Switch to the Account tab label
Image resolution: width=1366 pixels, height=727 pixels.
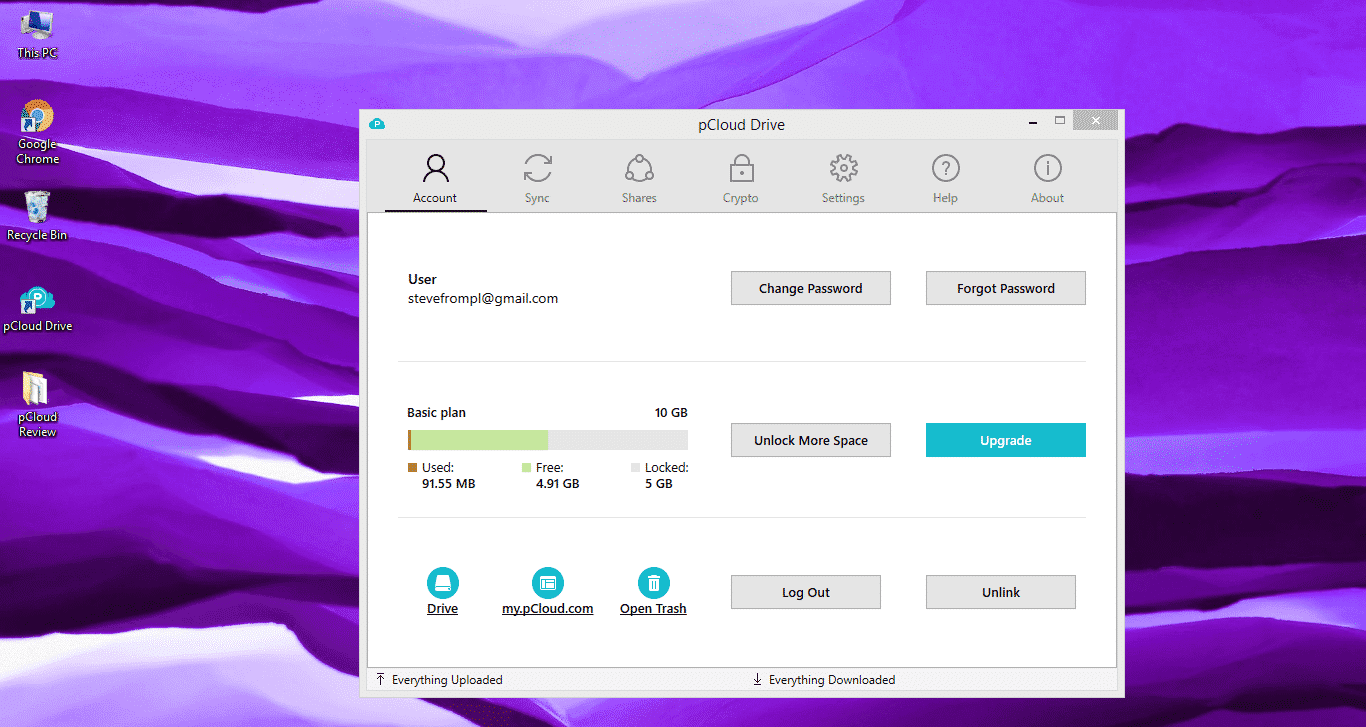(435, 198)
